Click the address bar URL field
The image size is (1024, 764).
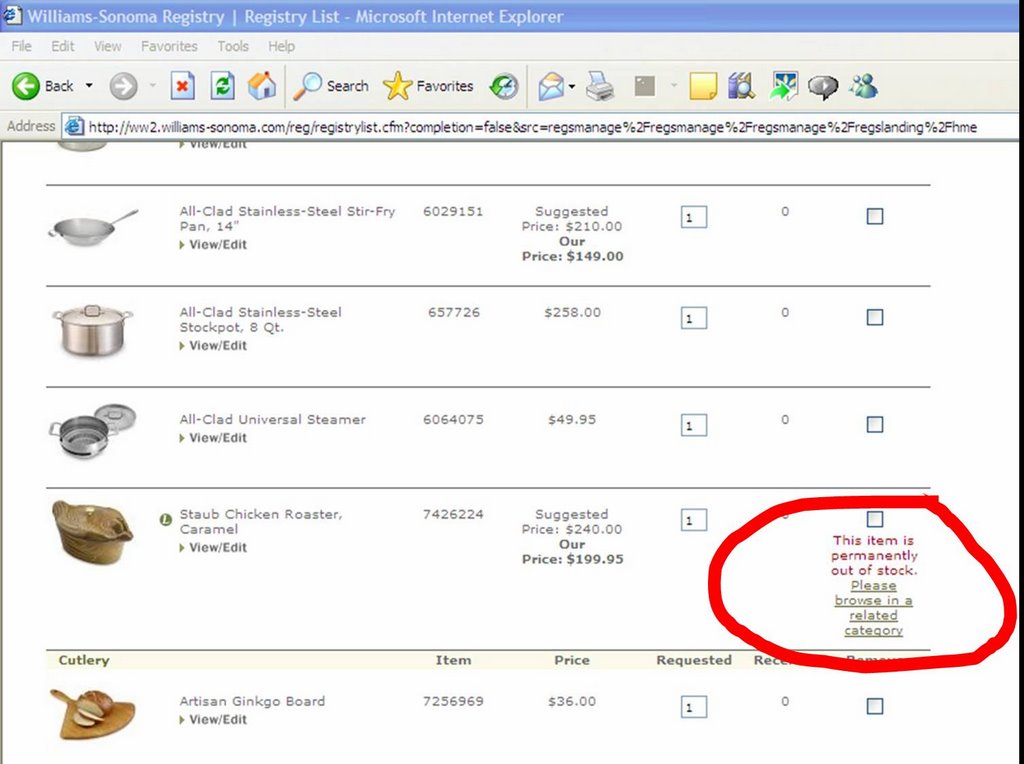[x=542, y=127]
